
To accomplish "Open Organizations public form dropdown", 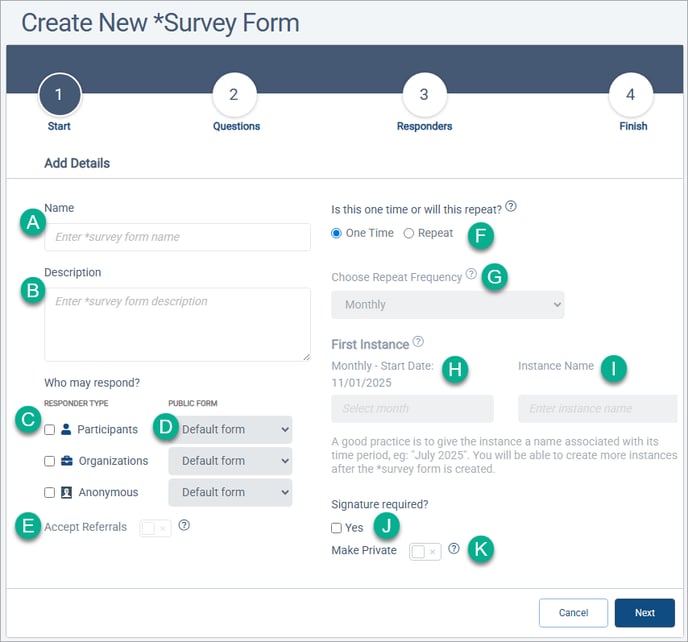I will [230, 461].
